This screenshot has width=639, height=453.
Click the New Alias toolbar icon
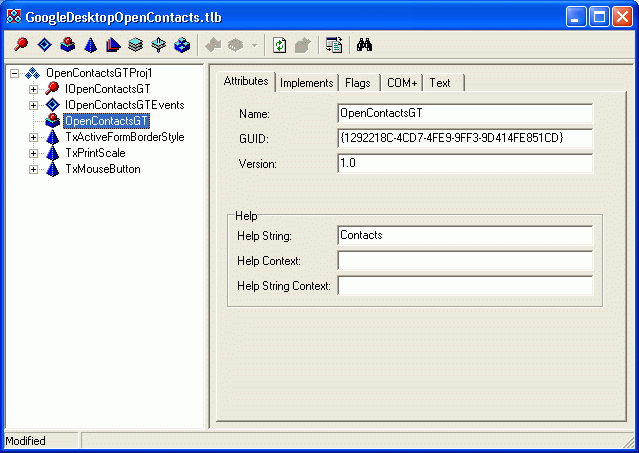pos(113,44)
